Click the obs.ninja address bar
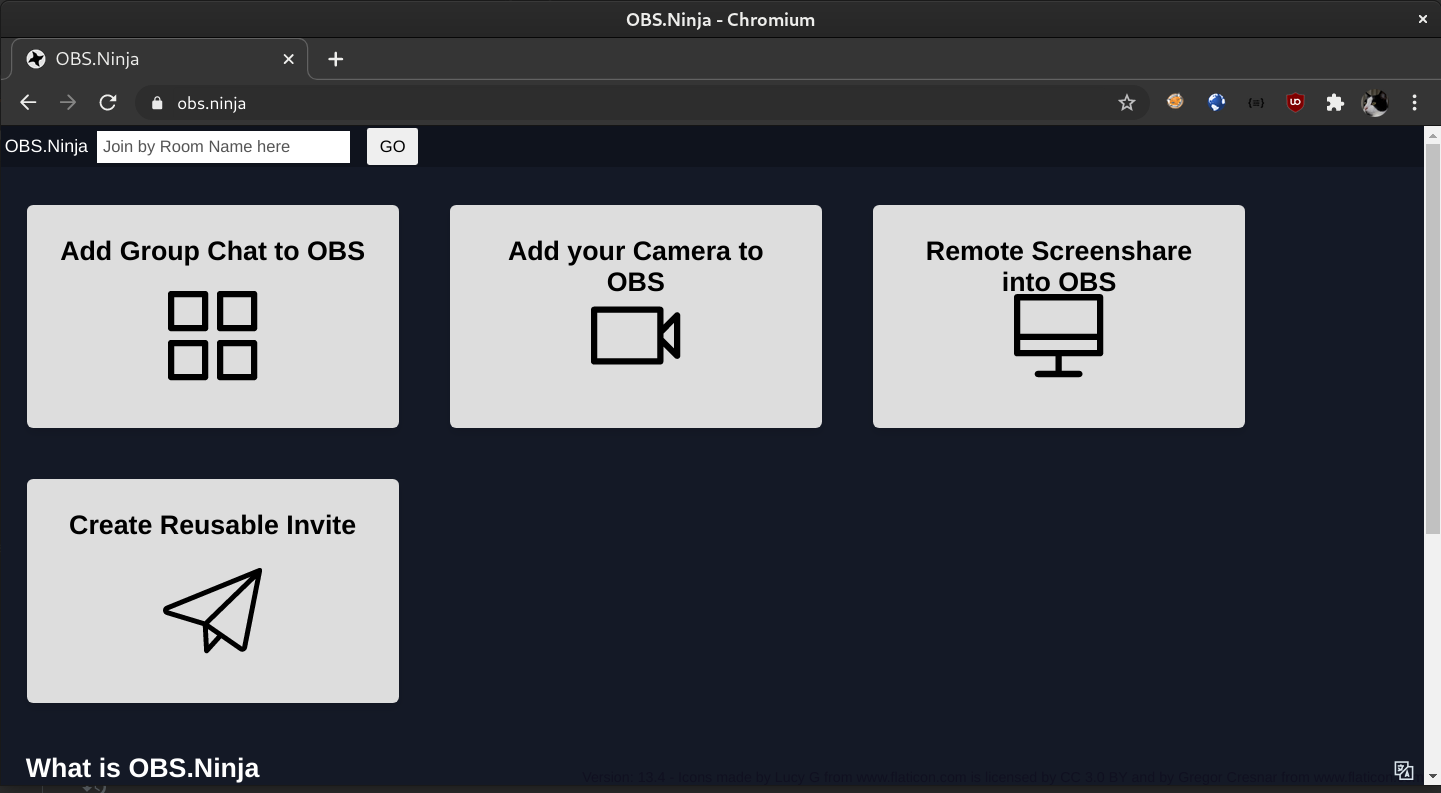 pos(640,103)
